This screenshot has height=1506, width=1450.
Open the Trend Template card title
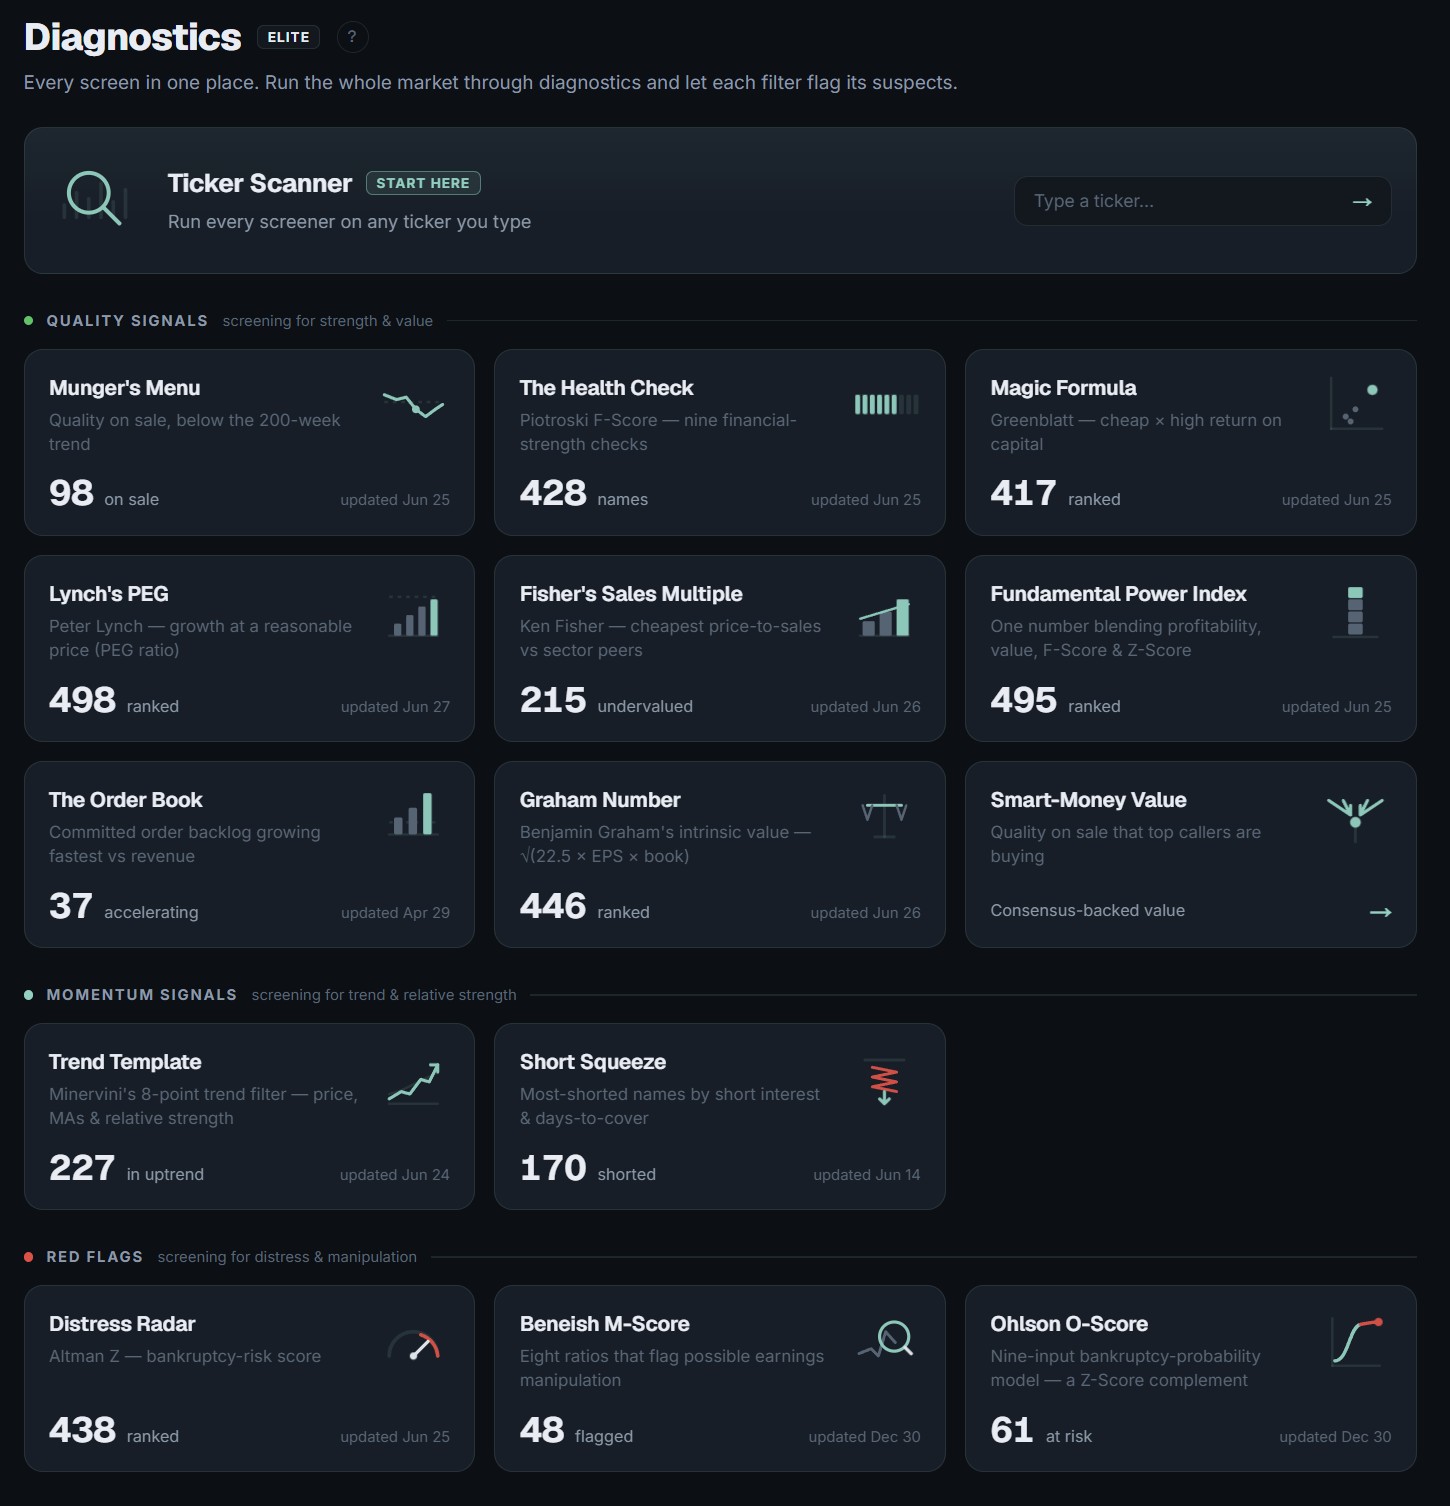coord(125,1062)
